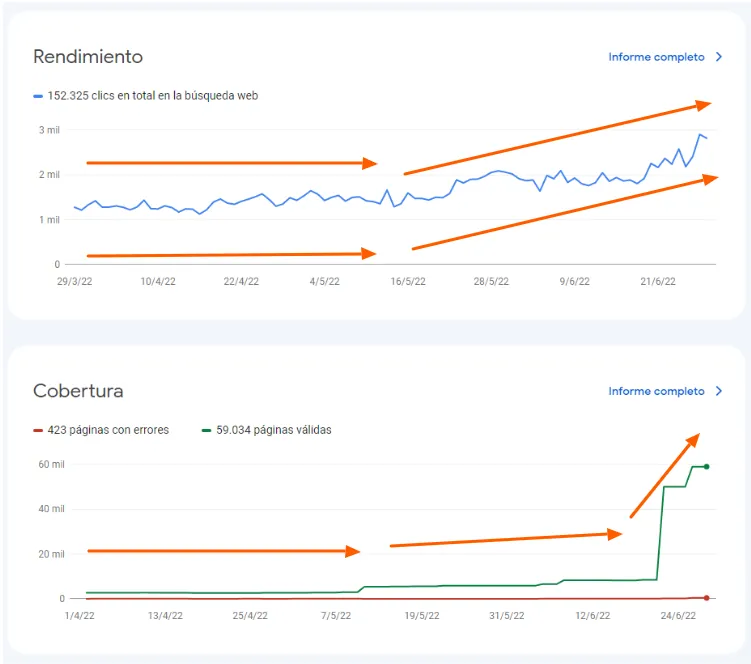Screen dimensions: 751x664
Task: Click the '2 mil' axis label
Action: click(x=49, y=175)
